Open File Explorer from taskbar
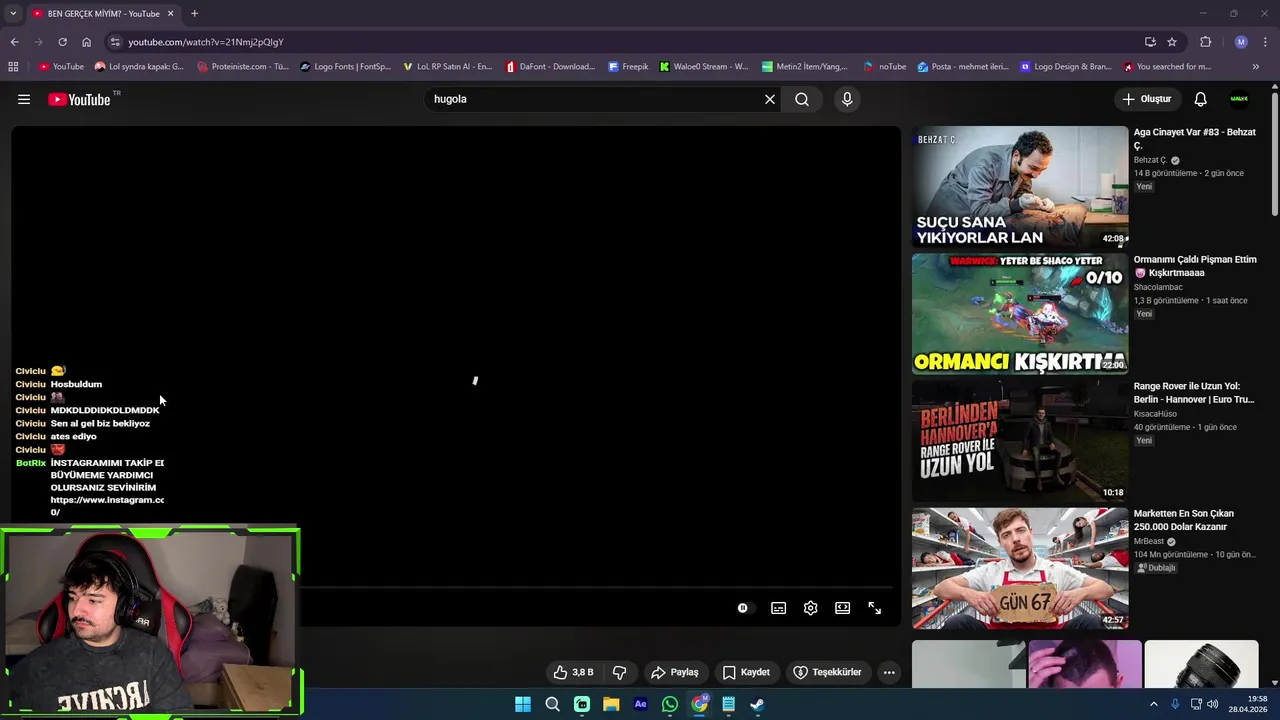1280x720 pixels. tap(611, 704)
